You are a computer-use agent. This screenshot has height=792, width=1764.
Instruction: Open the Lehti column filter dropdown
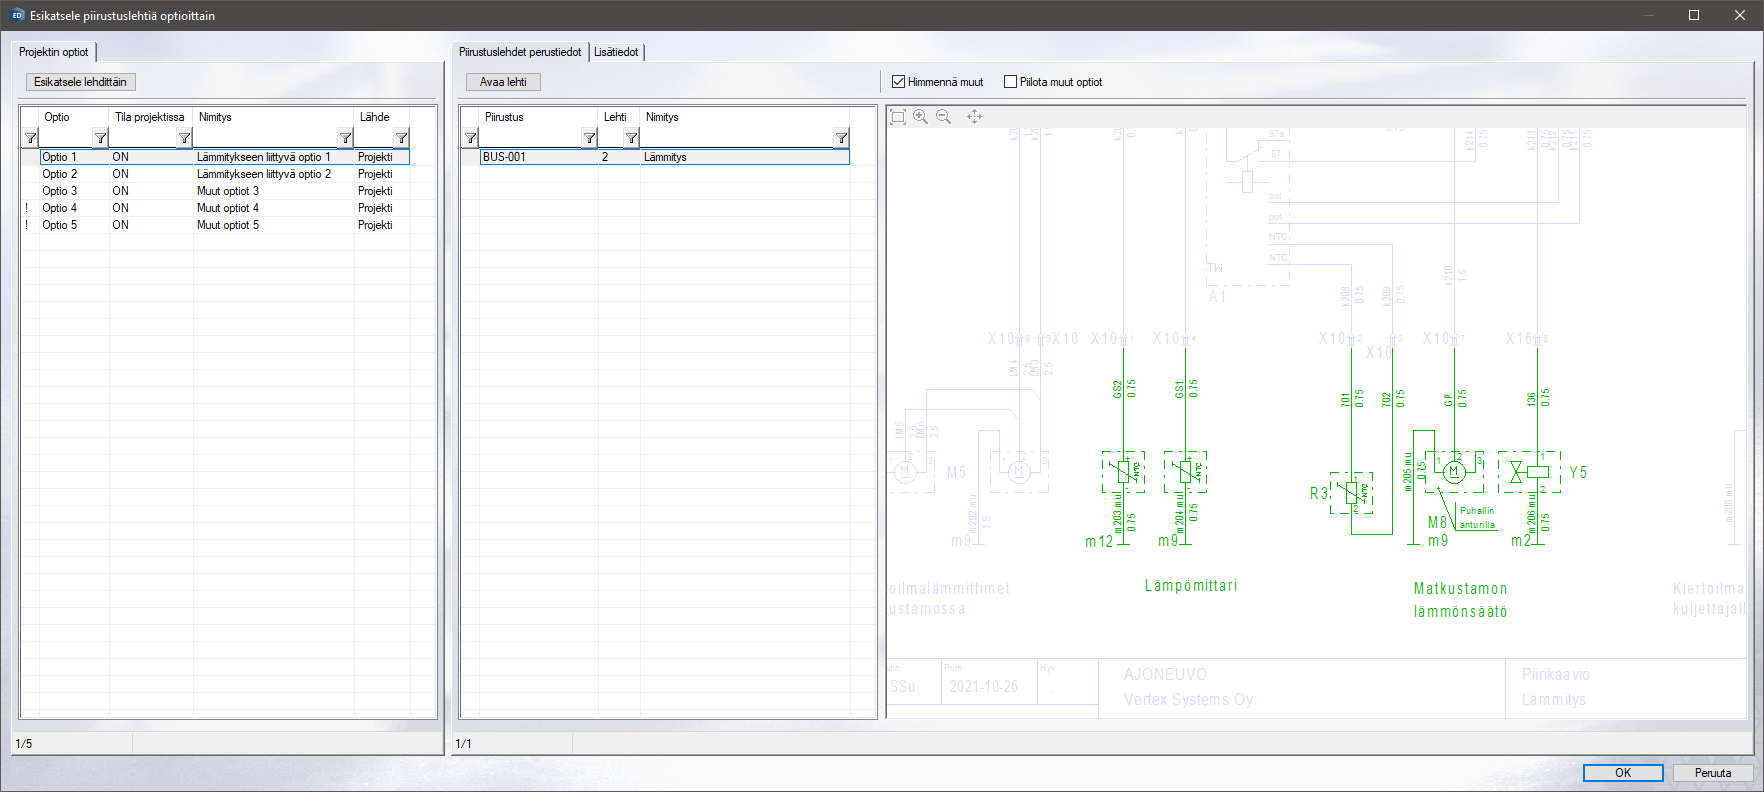pyautogui.click(x=631, y=138)
